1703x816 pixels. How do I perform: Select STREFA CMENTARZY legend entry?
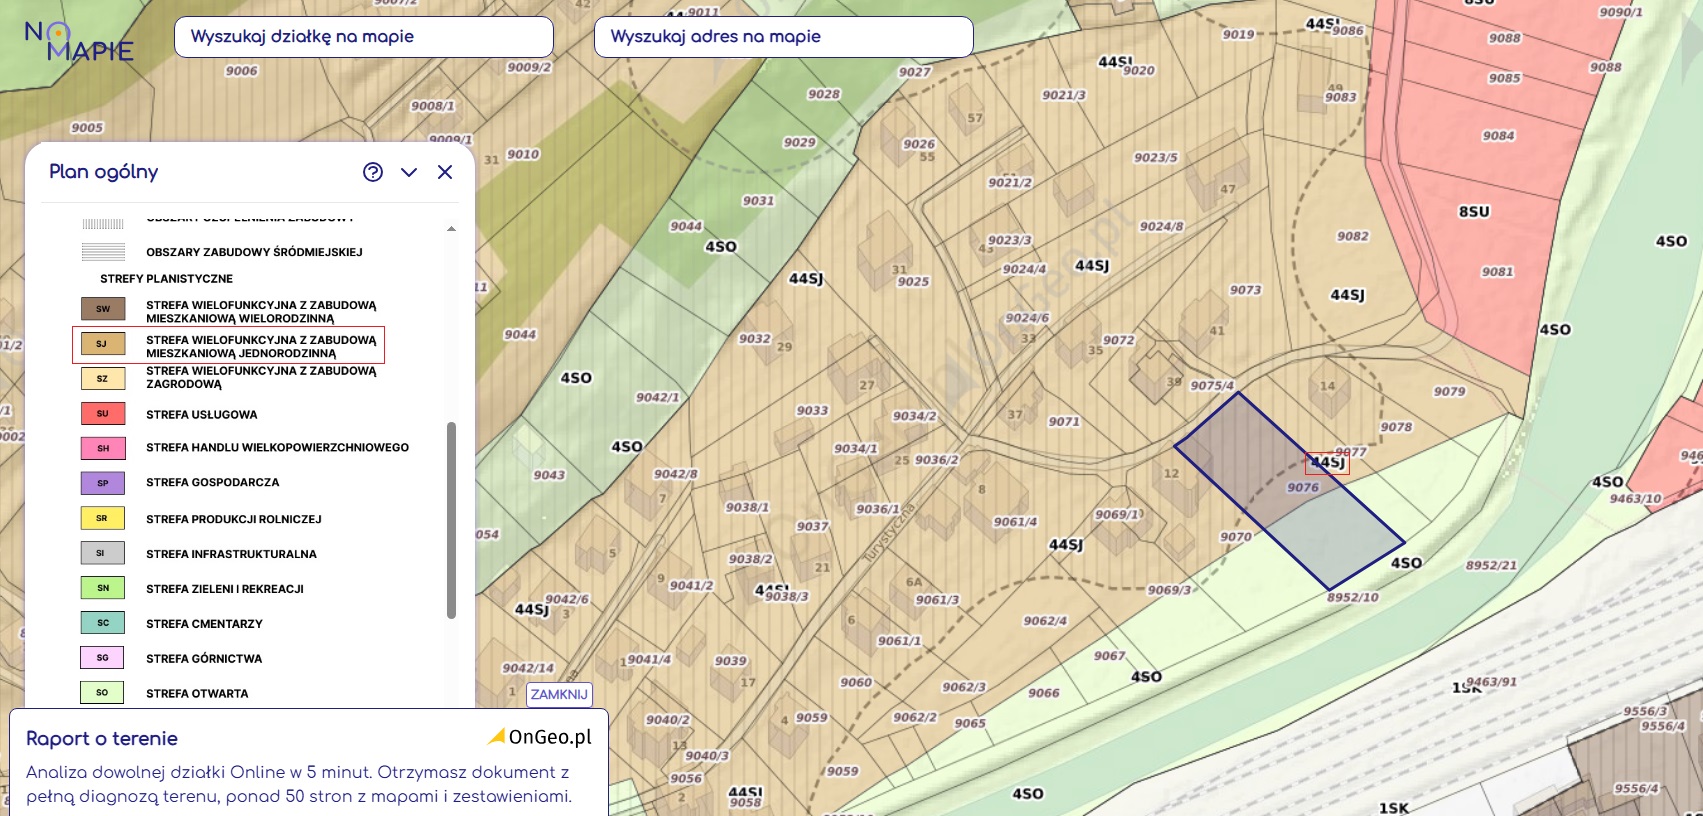click(204, 624)
